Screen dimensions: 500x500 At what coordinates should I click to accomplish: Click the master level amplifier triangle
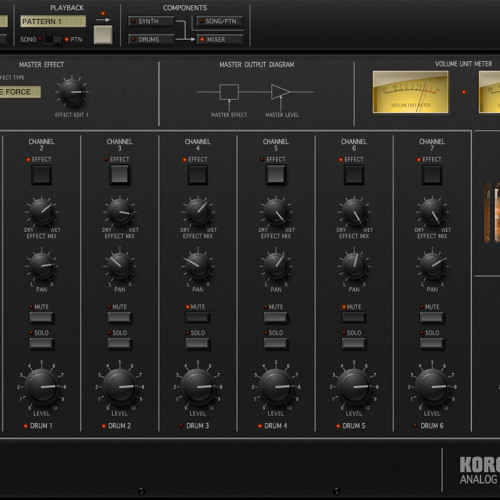pyautogui.click(x=280, y=92)
